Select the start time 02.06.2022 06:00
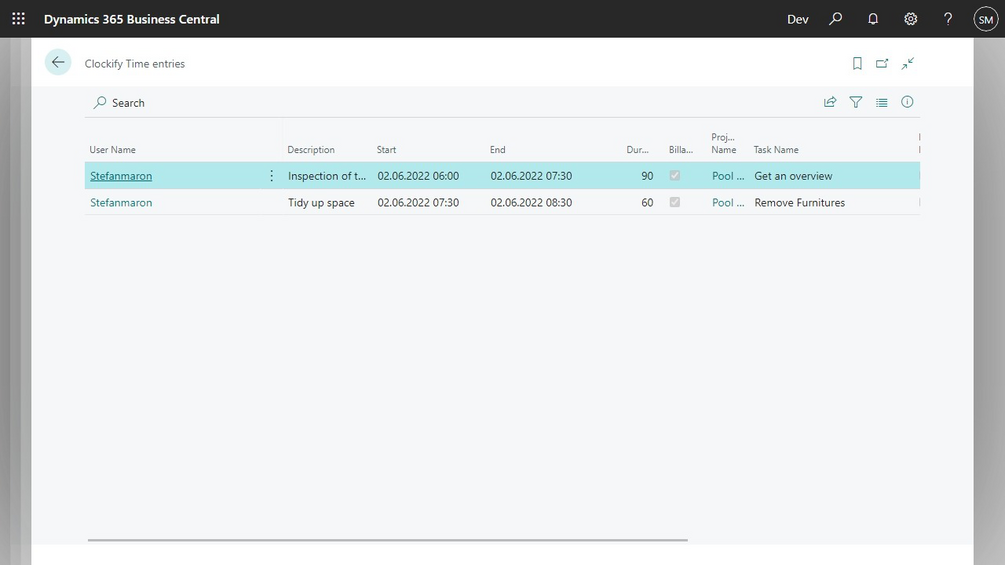The image size is (1005, 565). pyautogui.click(x=418, y=176)
